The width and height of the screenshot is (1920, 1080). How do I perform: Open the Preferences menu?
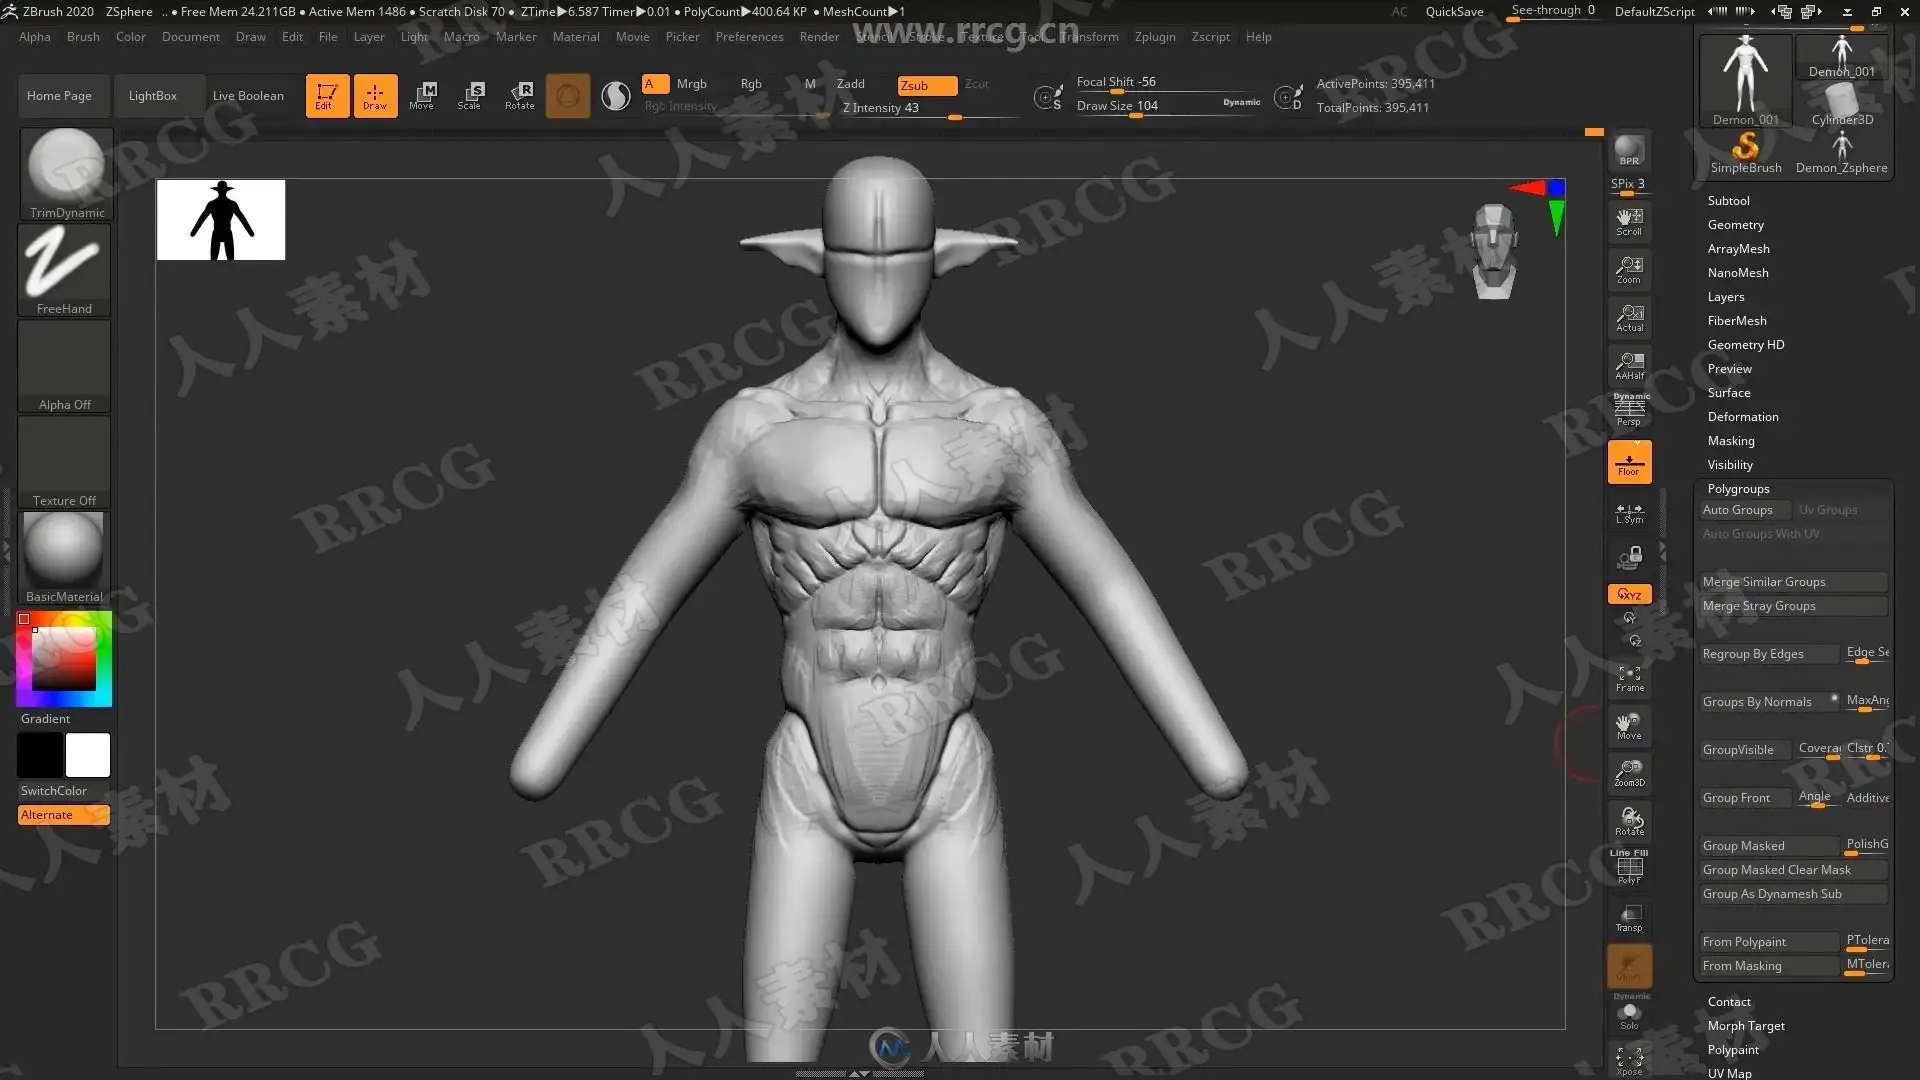point(749,37)
